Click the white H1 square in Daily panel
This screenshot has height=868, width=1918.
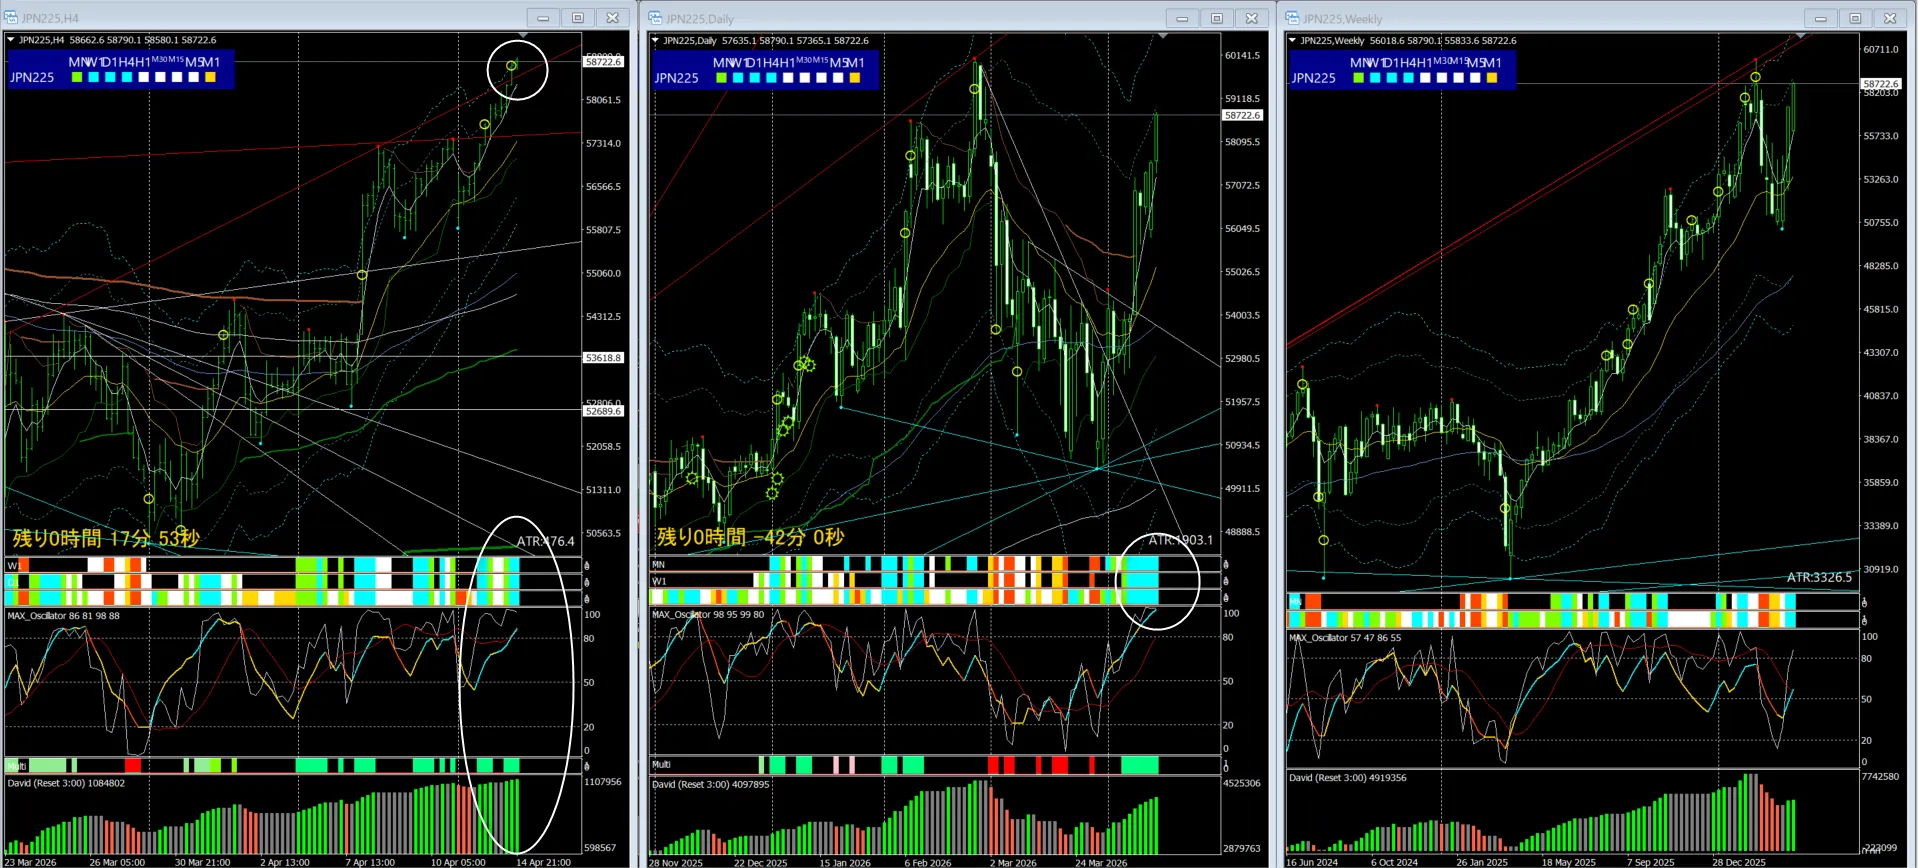788,78
